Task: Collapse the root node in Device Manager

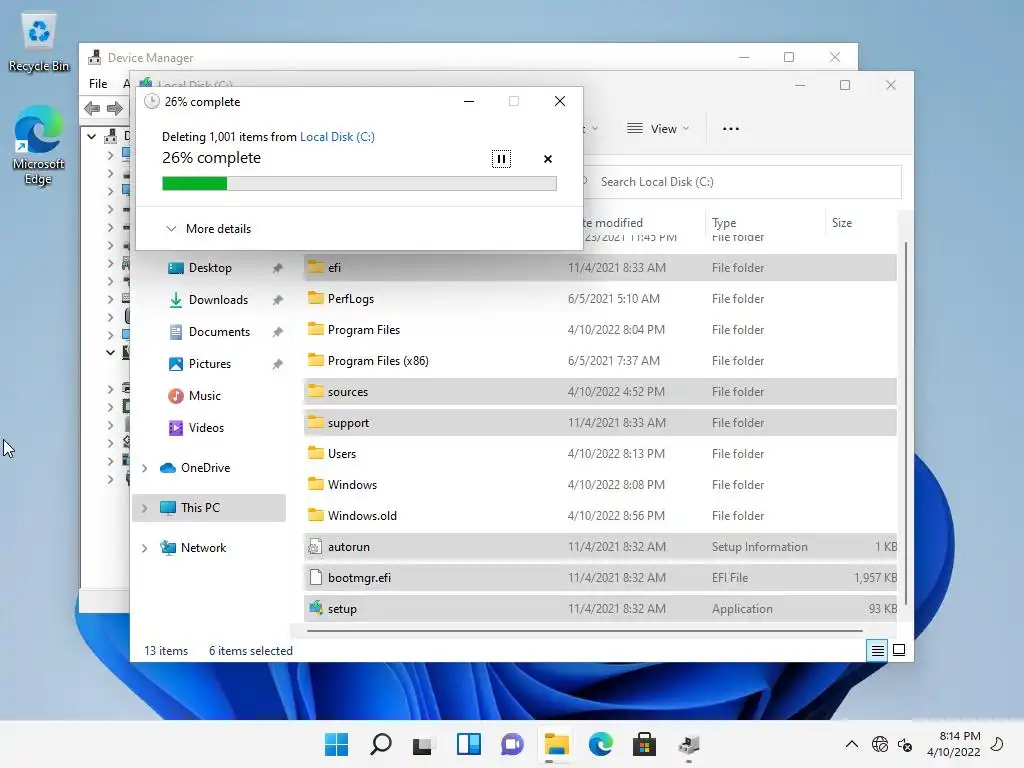Action: tap(91, 136)
